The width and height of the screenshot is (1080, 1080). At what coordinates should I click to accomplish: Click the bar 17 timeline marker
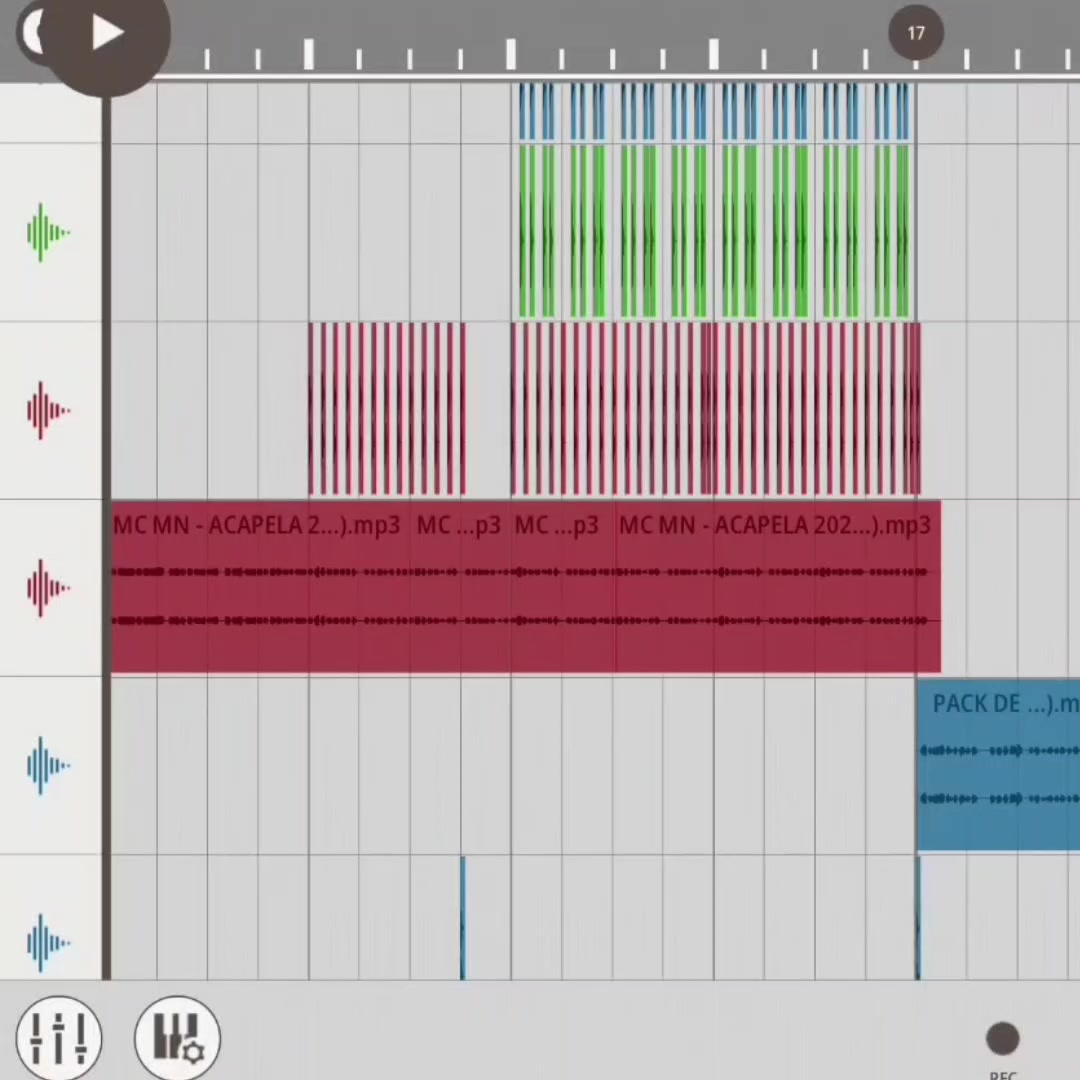[915, 33]
